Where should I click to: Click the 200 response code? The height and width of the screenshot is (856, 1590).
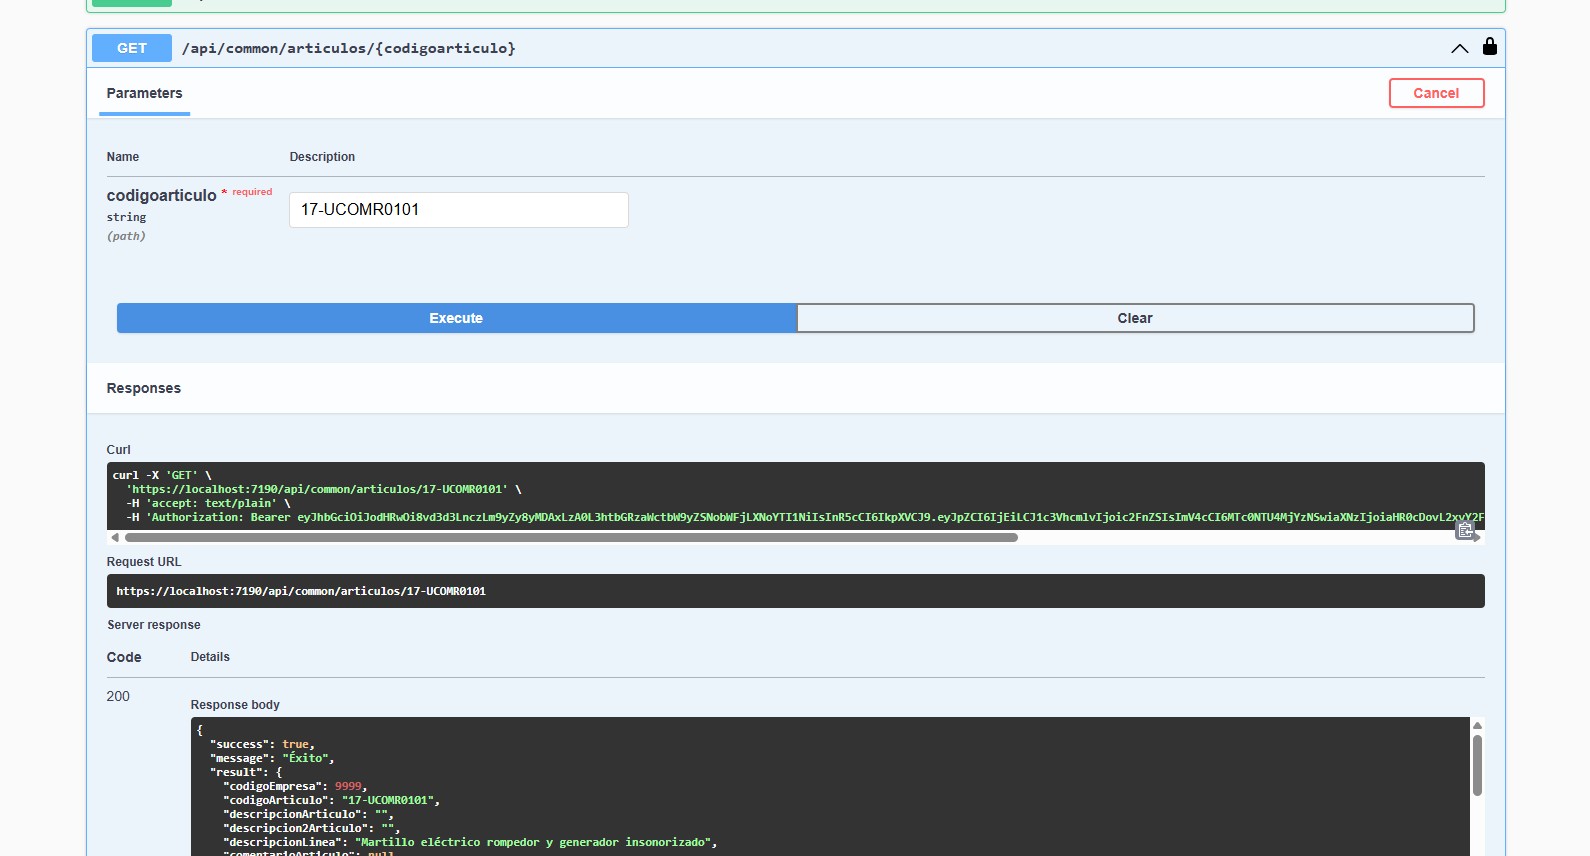click(118, 696)
